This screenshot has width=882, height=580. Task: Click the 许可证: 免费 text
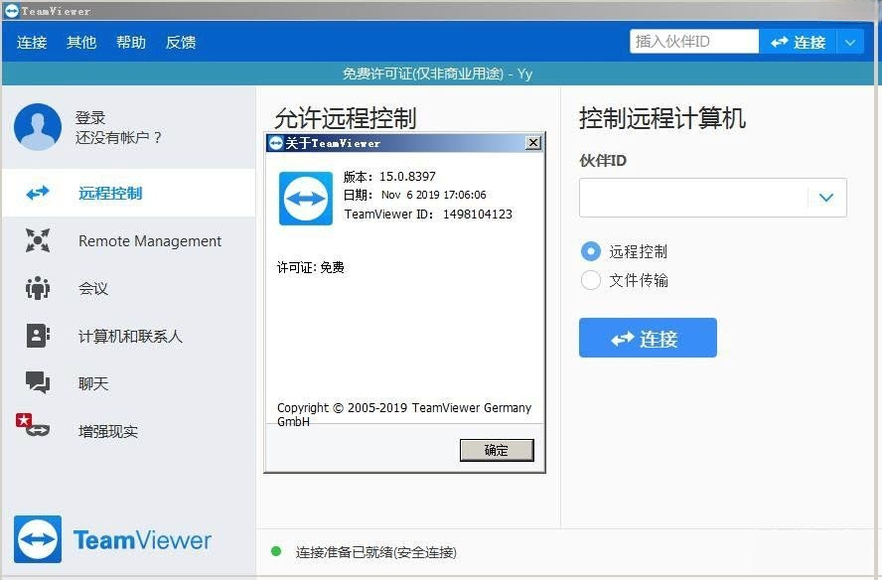tap(310, 267)
